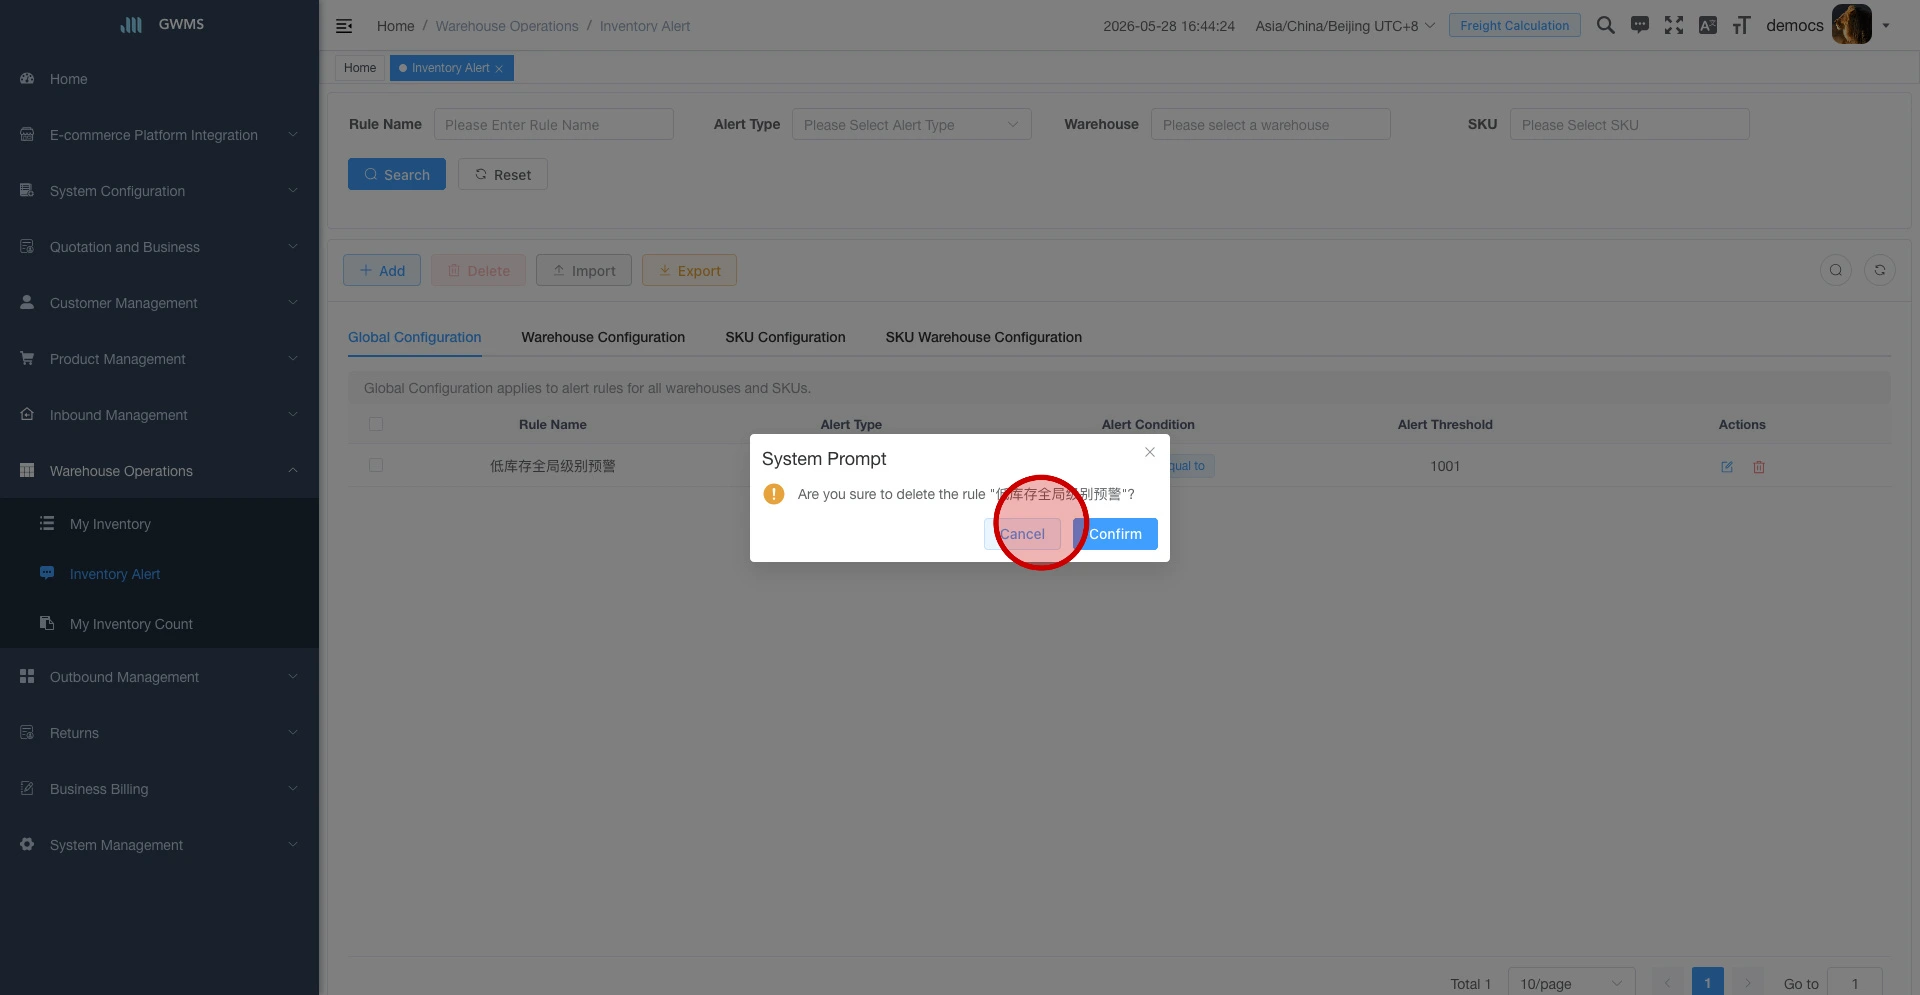Go to next page arrow
Image resolution: width=1920 pixels, height=995 pixels.
pos(1748,983)
